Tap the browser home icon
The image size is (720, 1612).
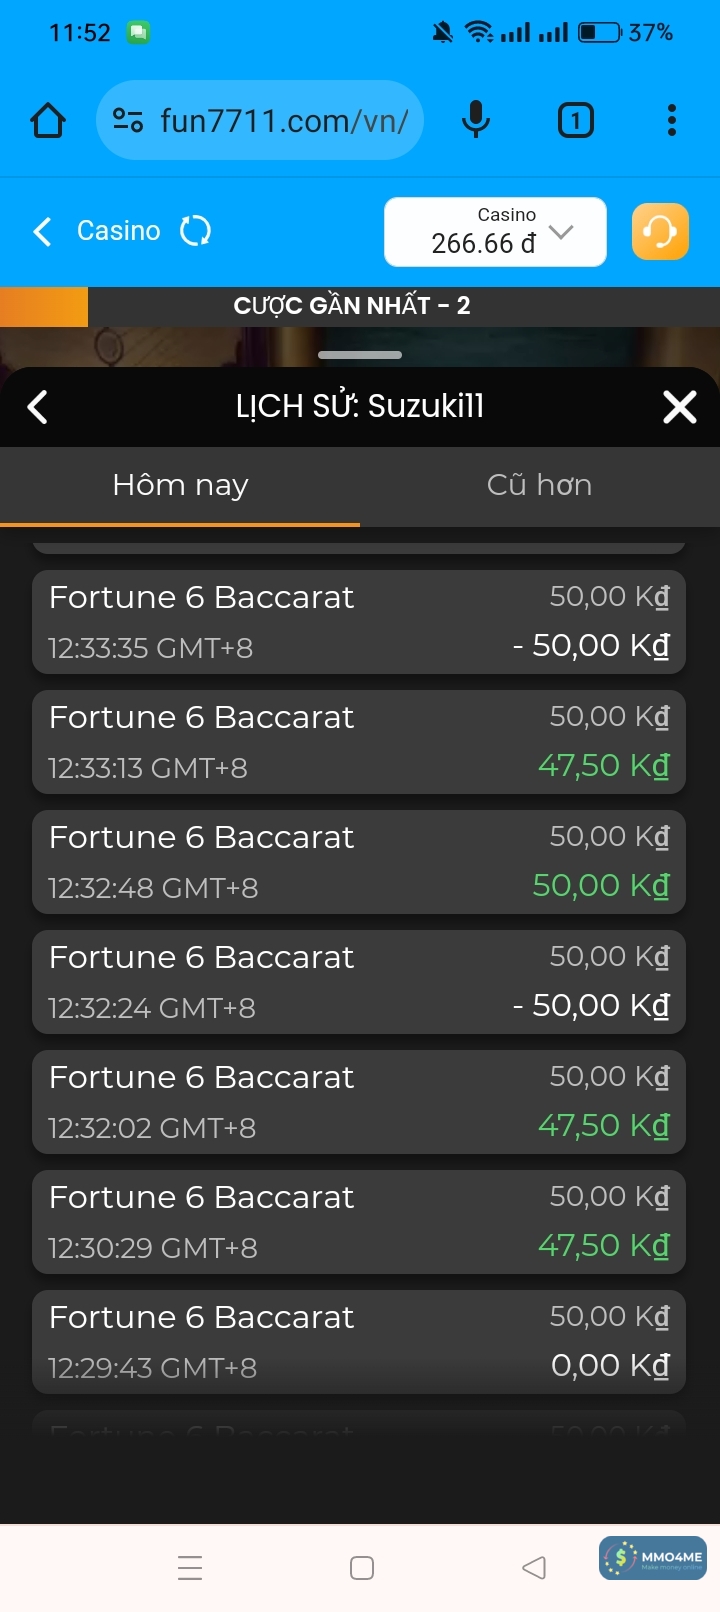48,121
